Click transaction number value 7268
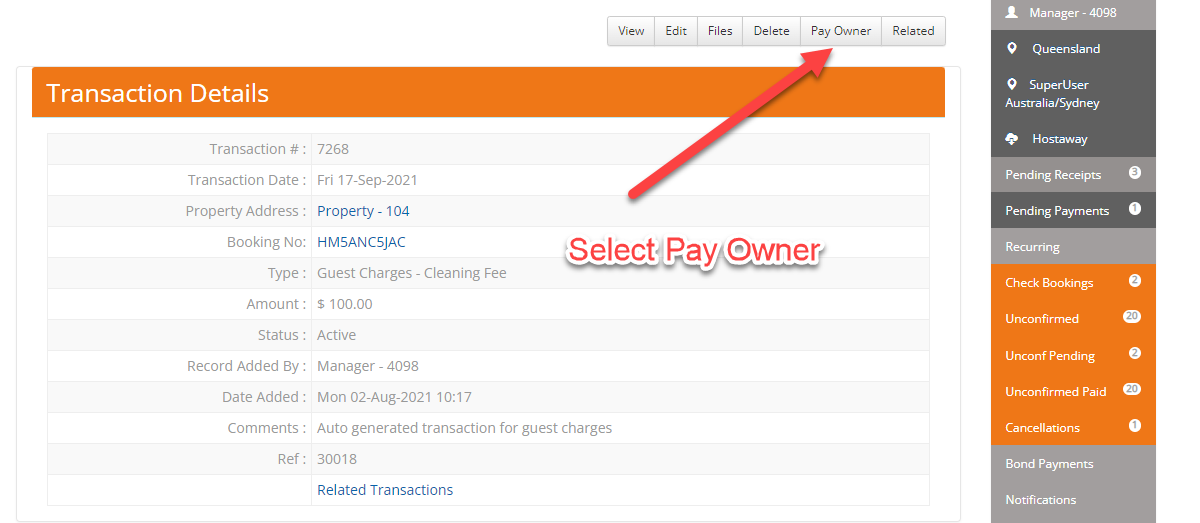This screenshot has height=523, width=1200. 333,149
